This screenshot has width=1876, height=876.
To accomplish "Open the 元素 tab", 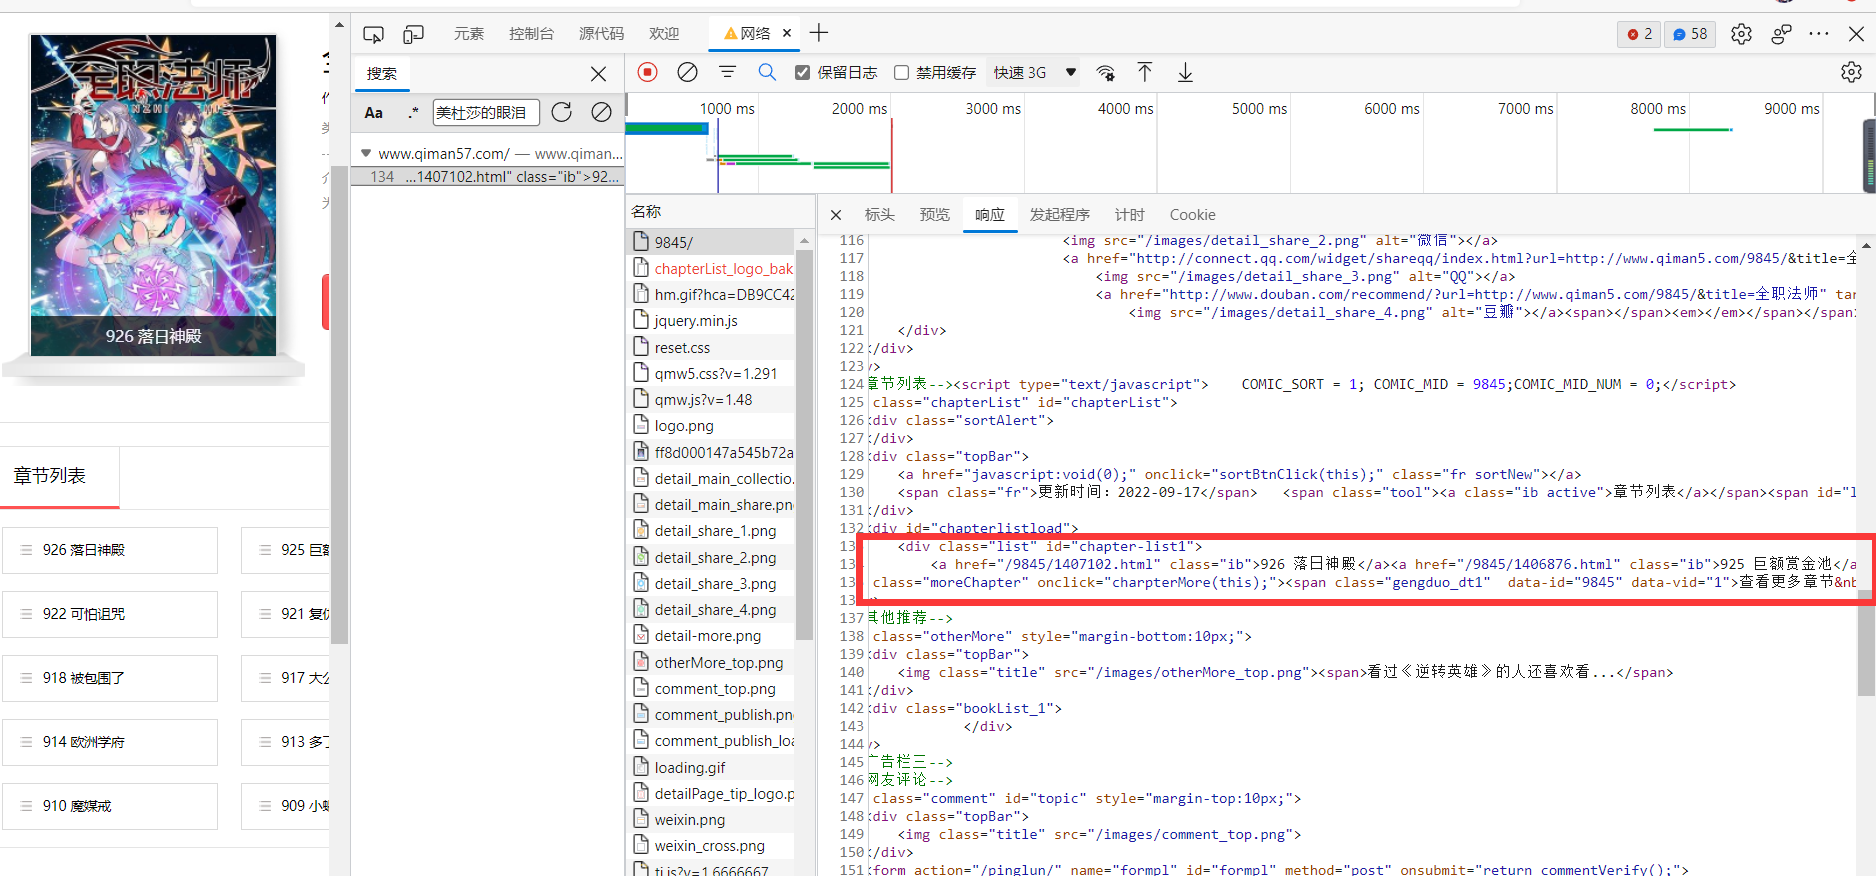I will pyautogui.click(x=469, y=34).
